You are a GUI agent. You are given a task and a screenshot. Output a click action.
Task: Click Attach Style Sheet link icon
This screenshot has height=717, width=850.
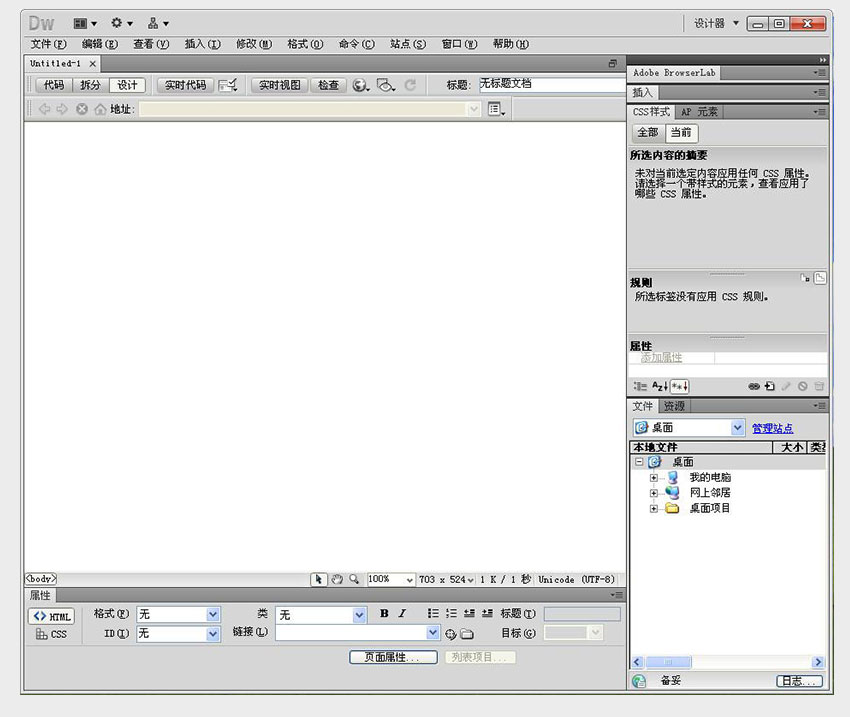click(x=754, y=386)
